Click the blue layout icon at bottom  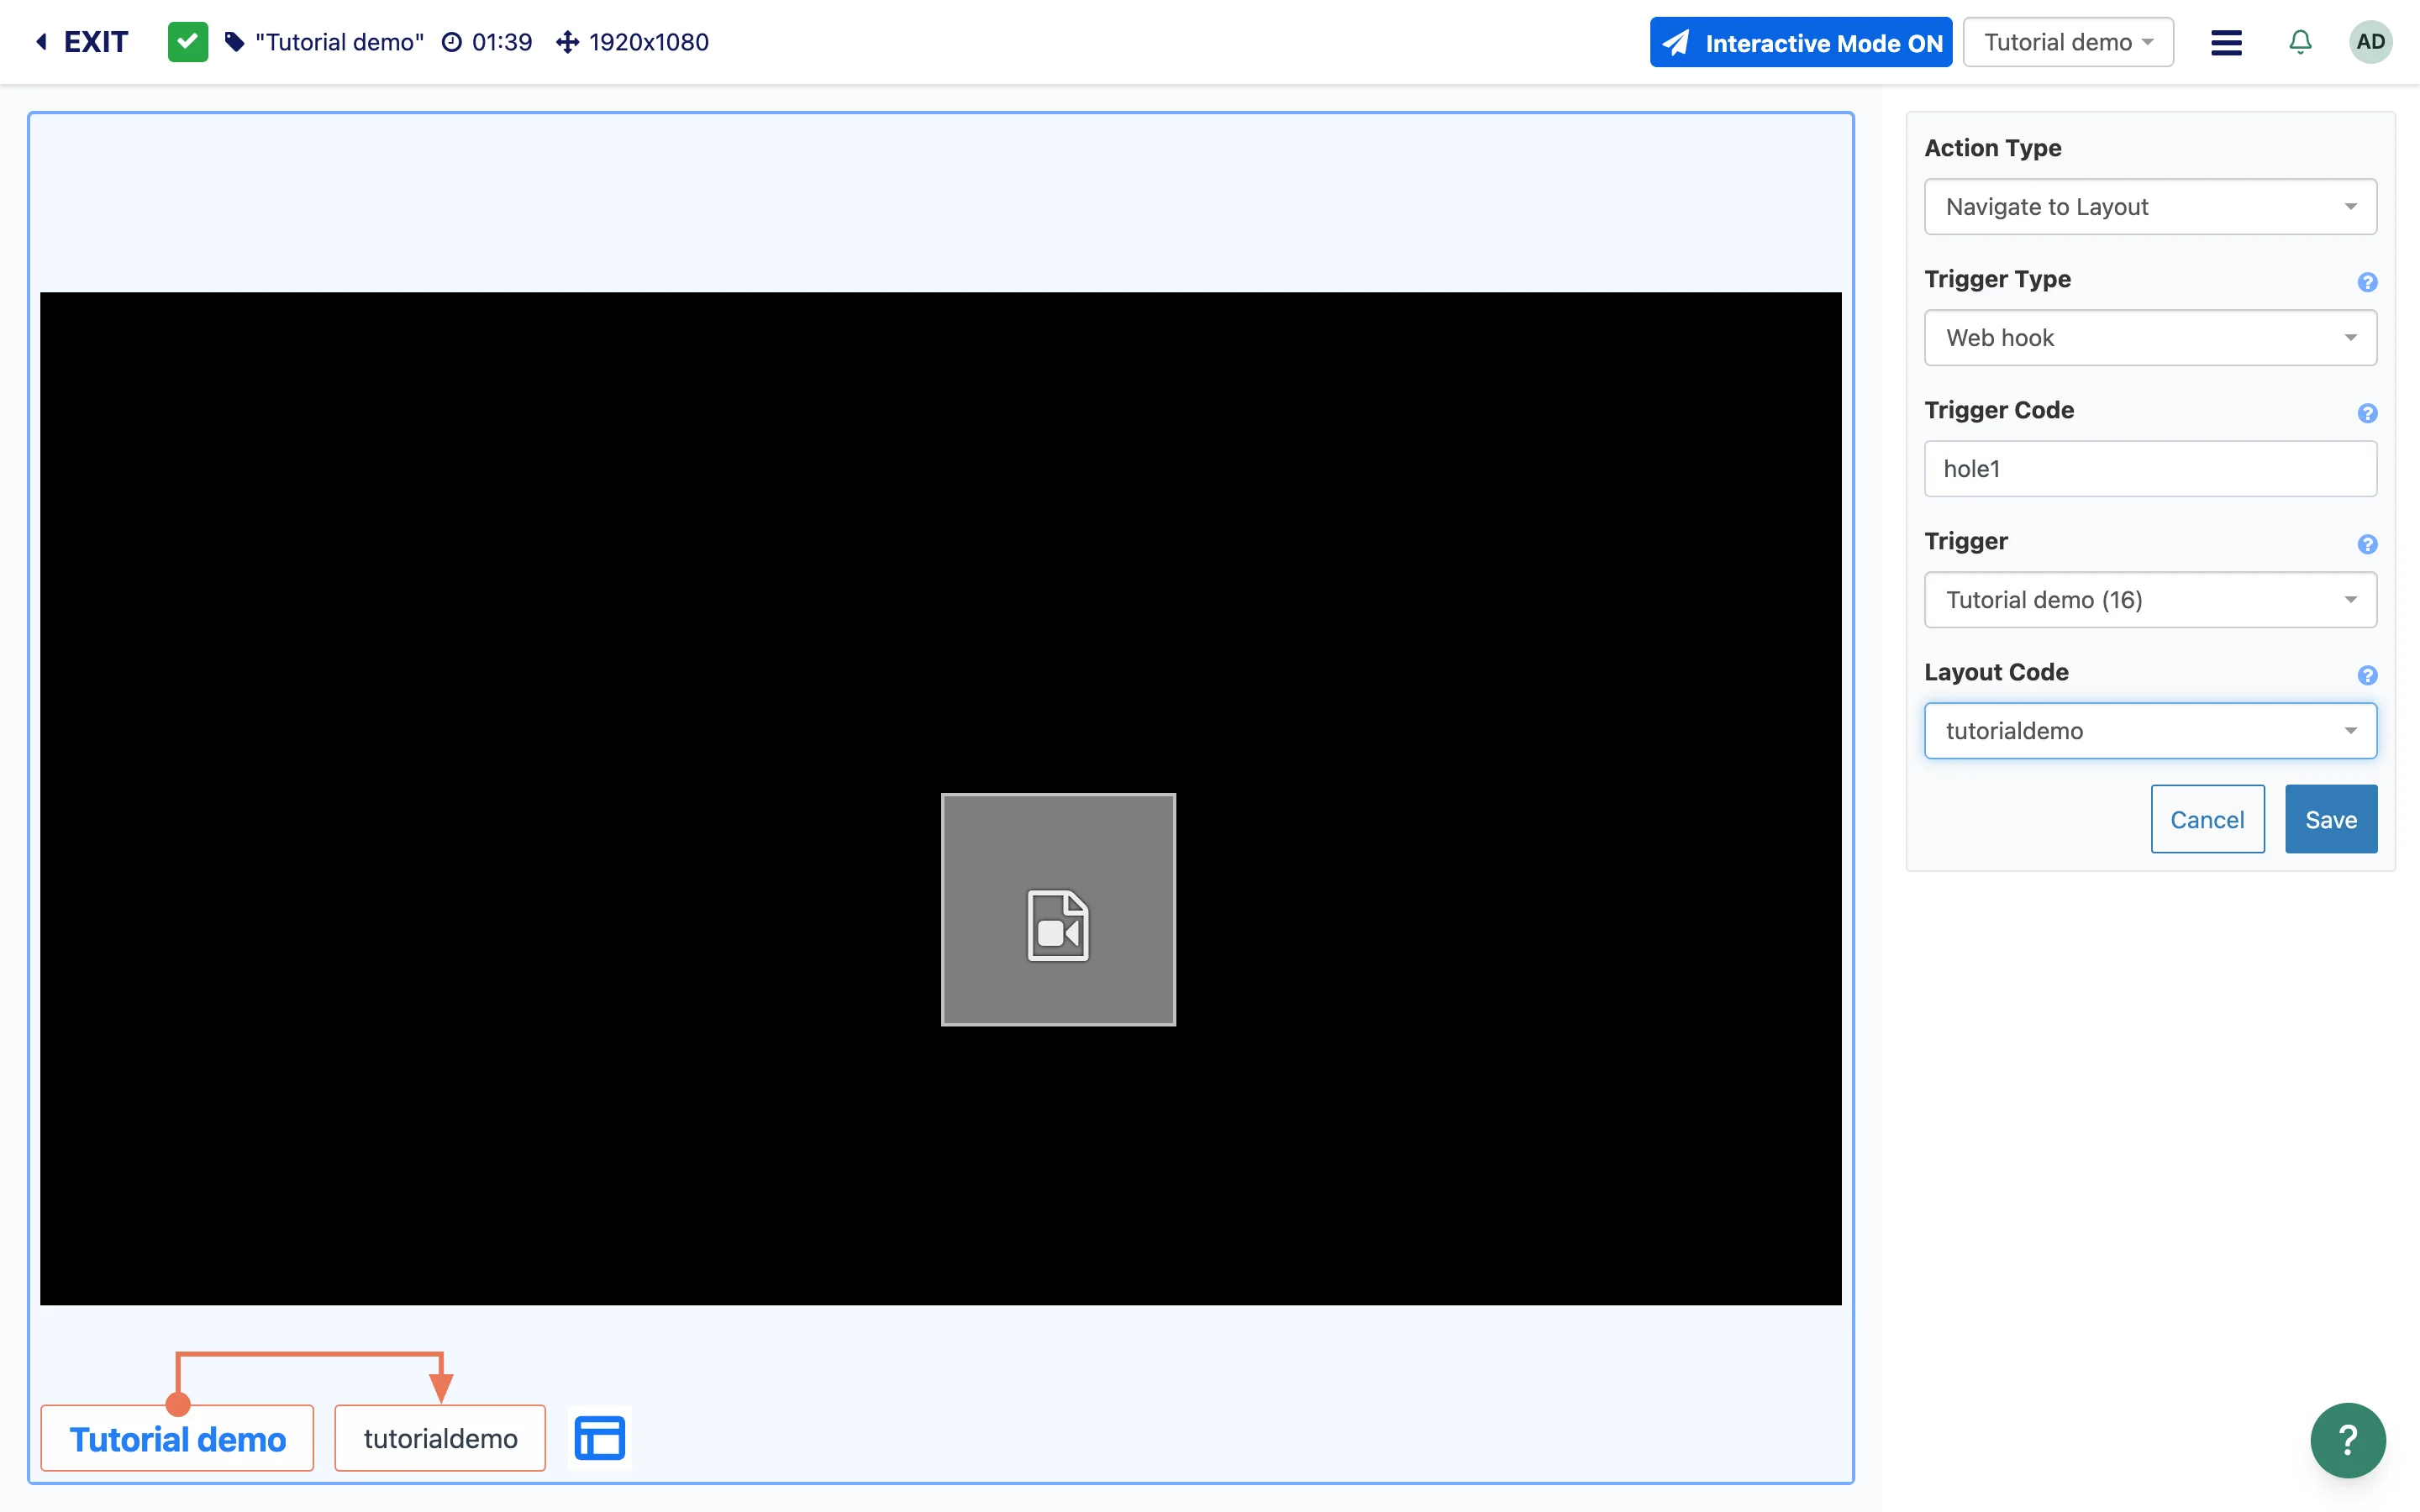click(x=600, y=1438)
